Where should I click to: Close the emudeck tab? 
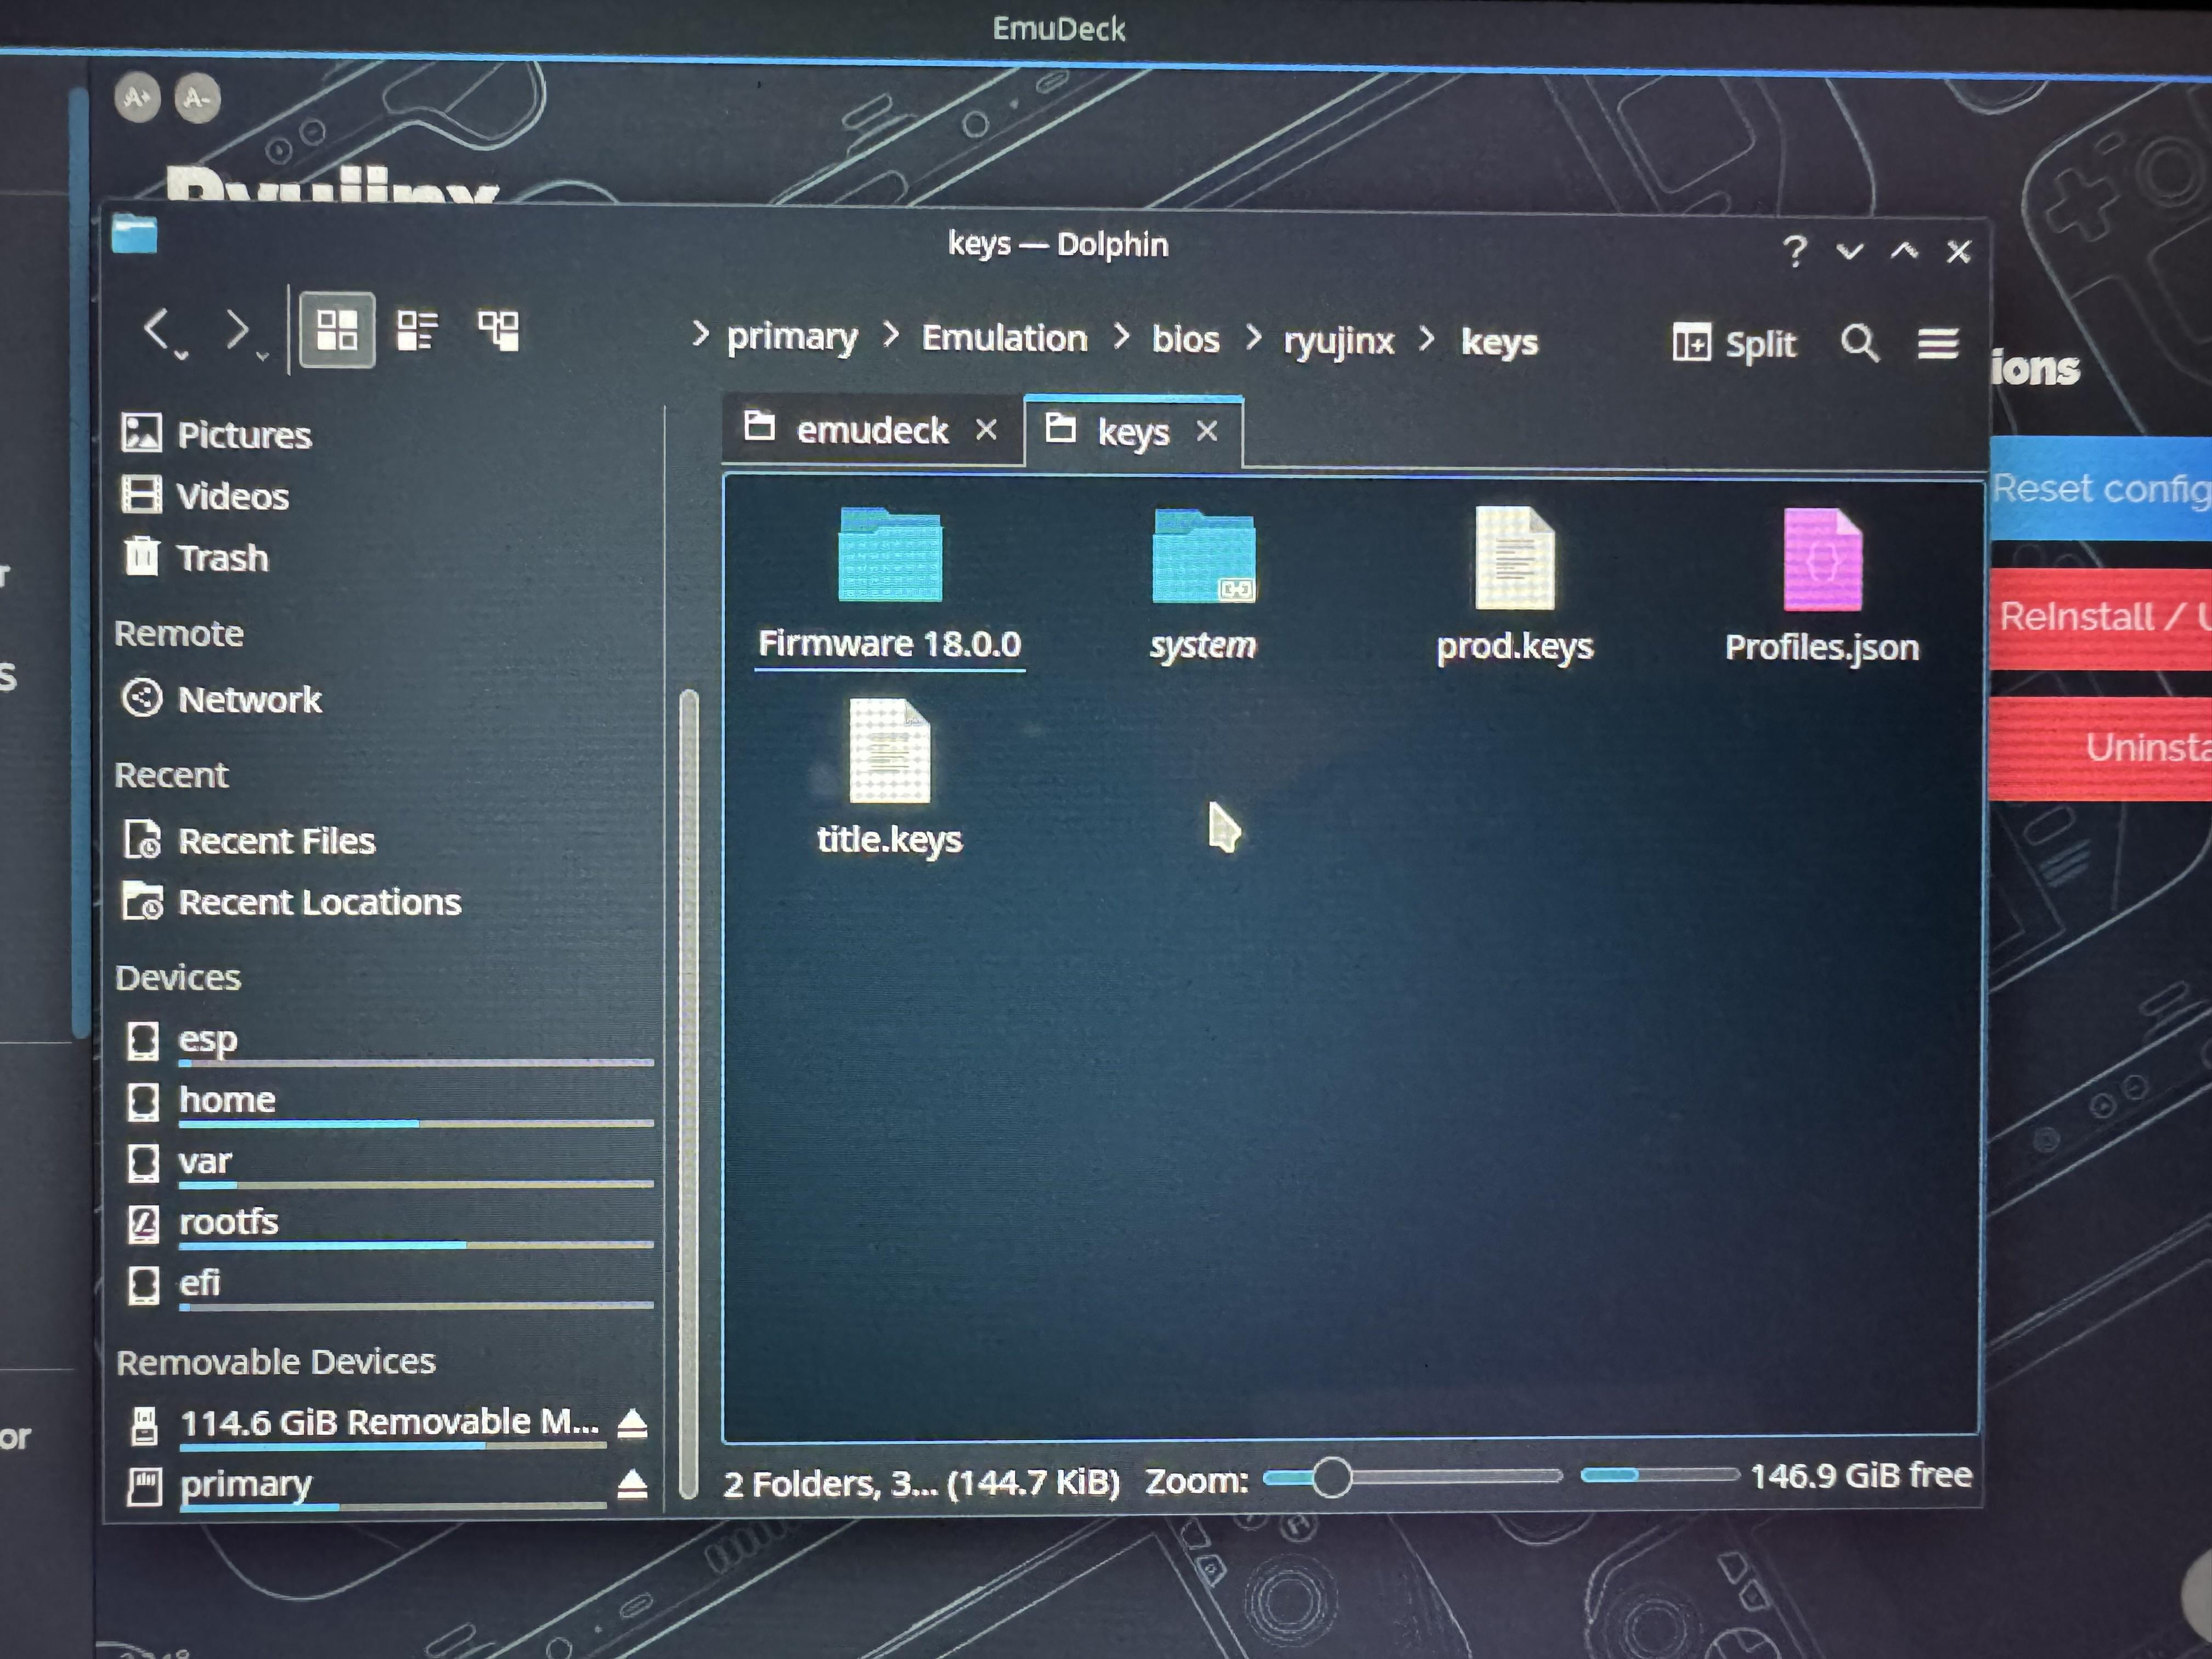tap(986, 430)
